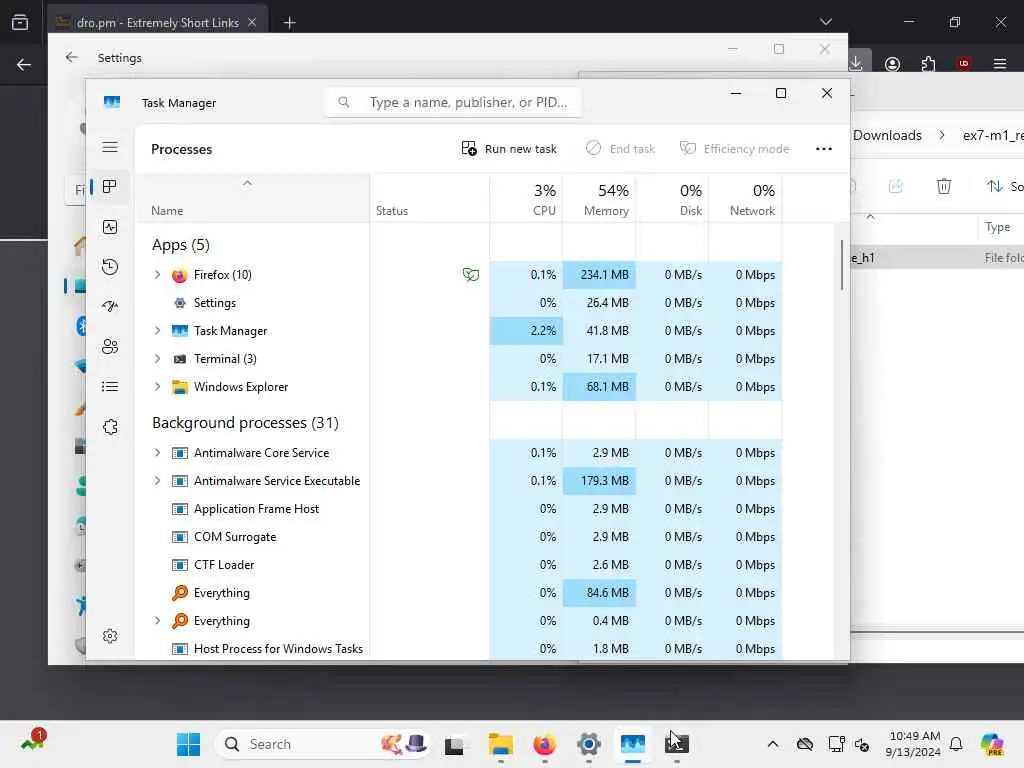Click the taskbar Search box
The image size is (1024, 768).
(x=322, y=744)
